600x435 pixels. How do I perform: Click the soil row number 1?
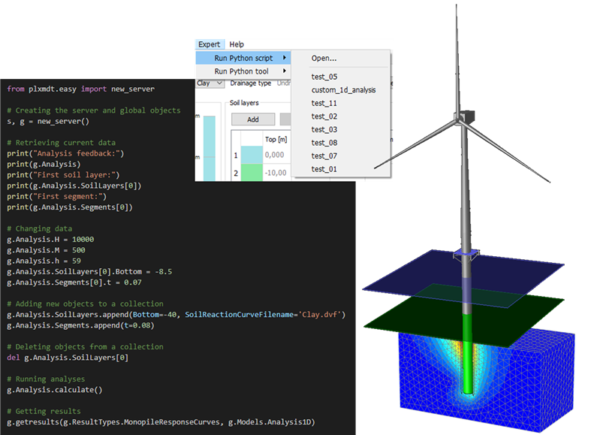pos(236,155)
